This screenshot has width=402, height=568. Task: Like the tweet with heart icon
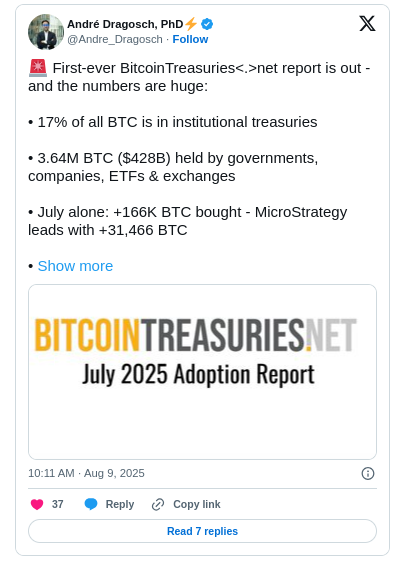[x=37, y=504]
